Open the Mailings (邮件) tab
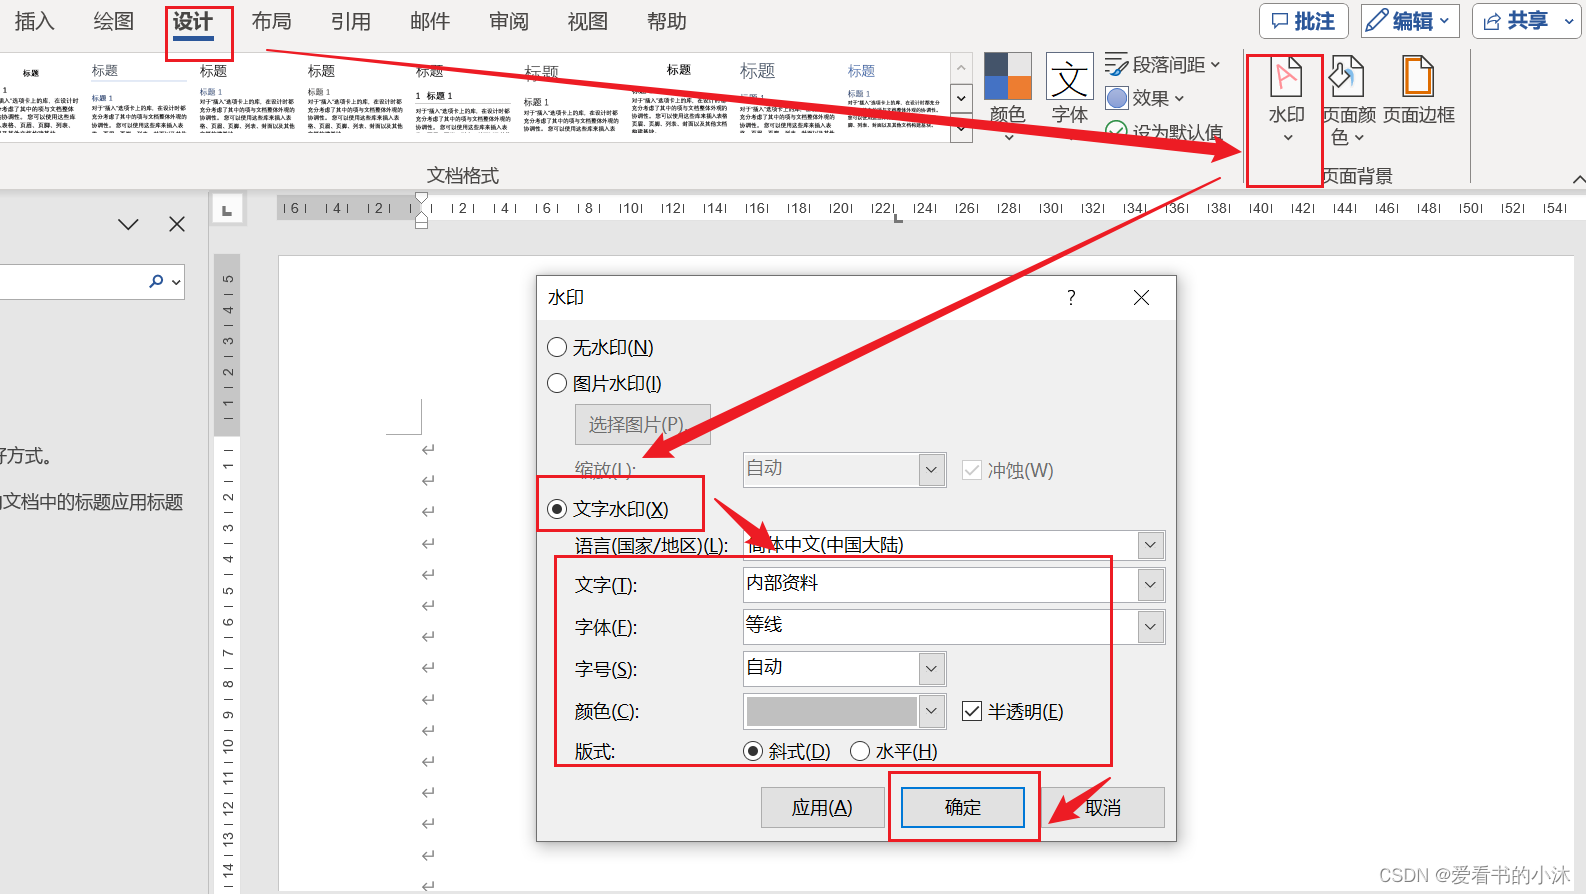Screen dimensions: 1586x894 point(430,21)
